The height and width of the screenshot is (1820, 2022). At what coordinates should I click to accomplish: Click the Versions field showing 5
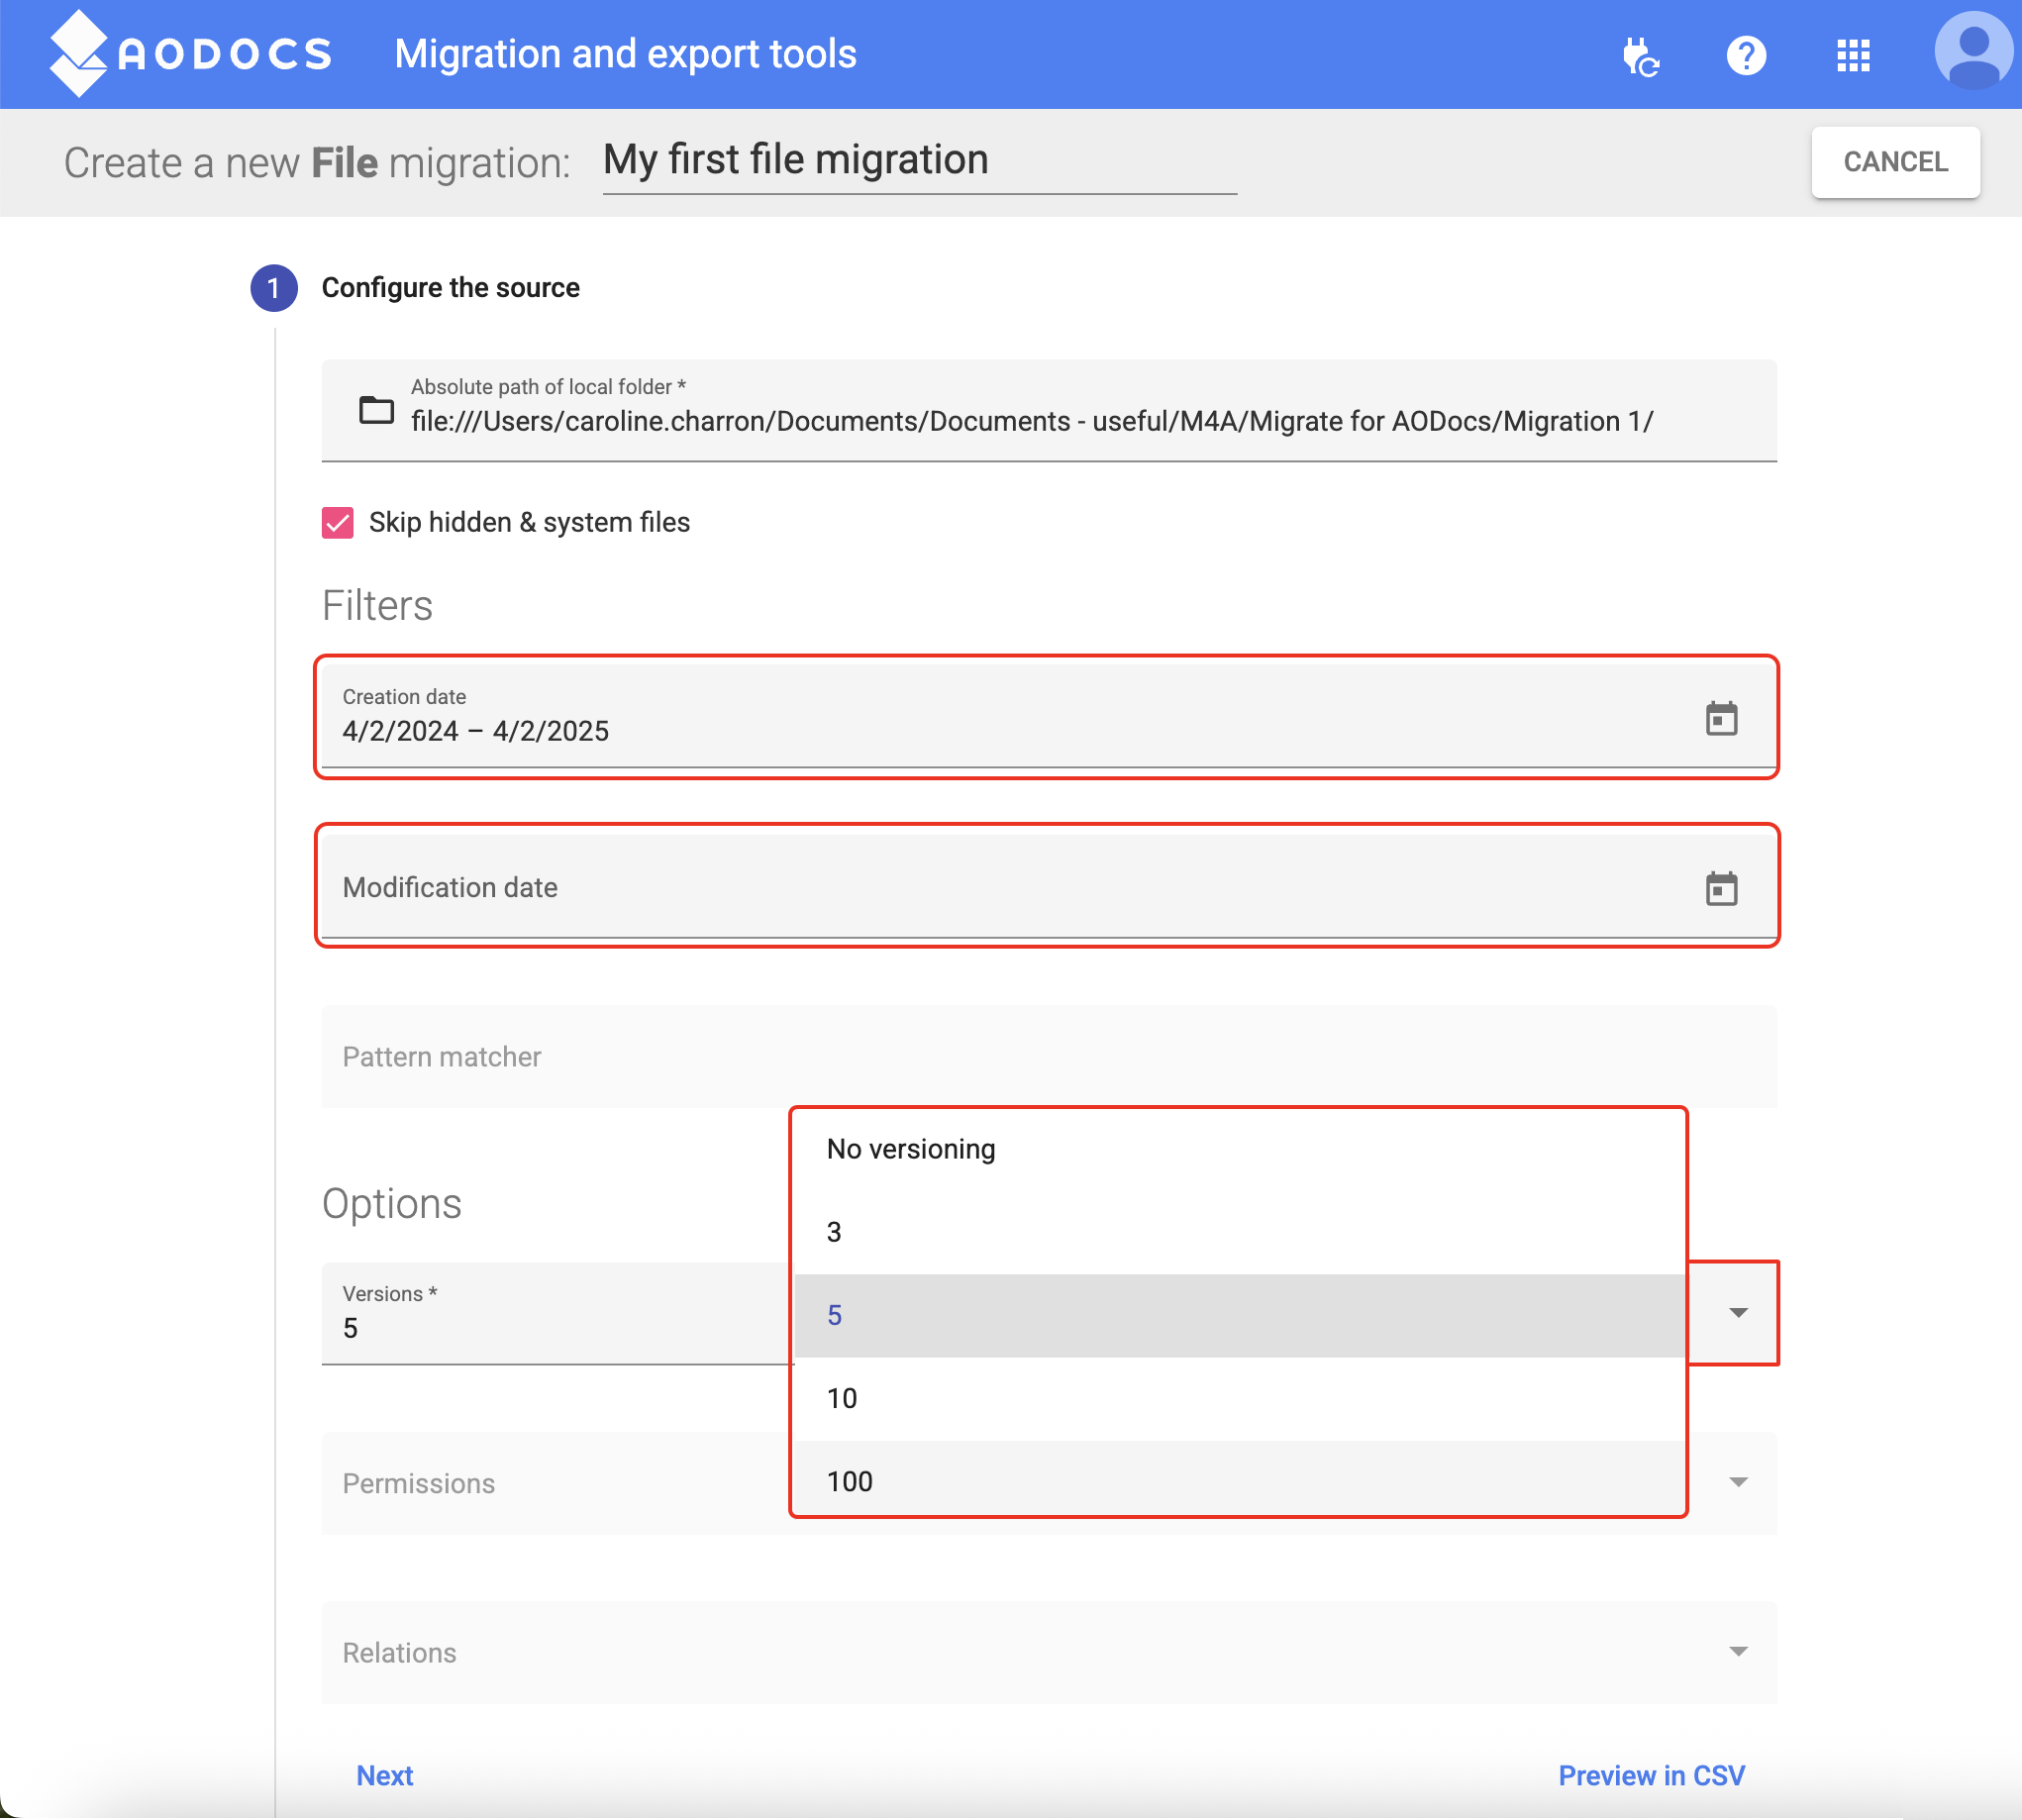click(x=557, y=1313)
